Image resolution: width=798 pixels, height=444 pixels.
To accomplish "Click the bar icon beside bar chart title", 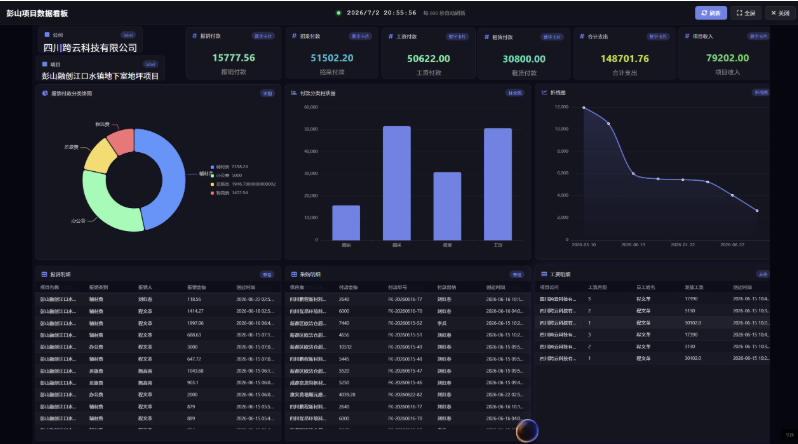I will click(294, 93).
